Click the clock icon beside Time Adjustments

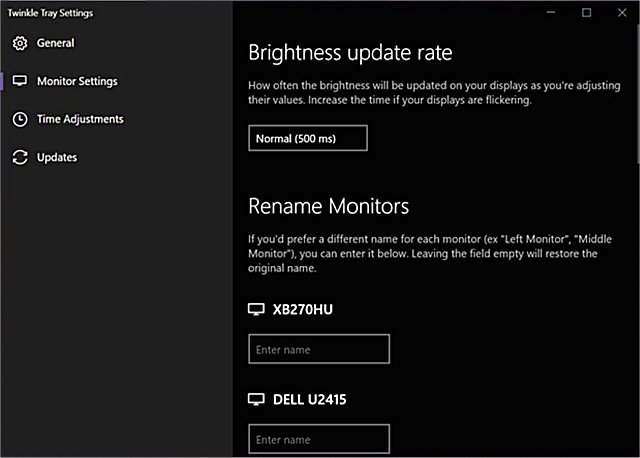coord(19,119)
